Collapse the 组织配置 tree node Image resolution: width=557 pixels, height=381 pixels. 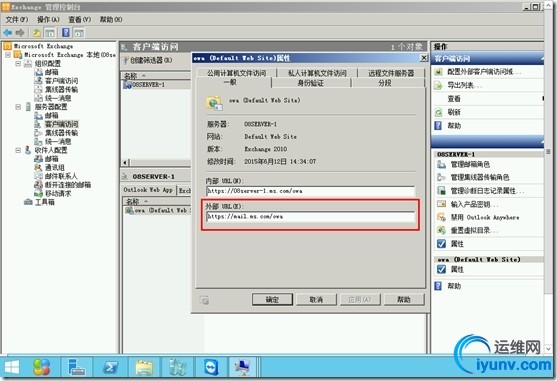point(18,64)
